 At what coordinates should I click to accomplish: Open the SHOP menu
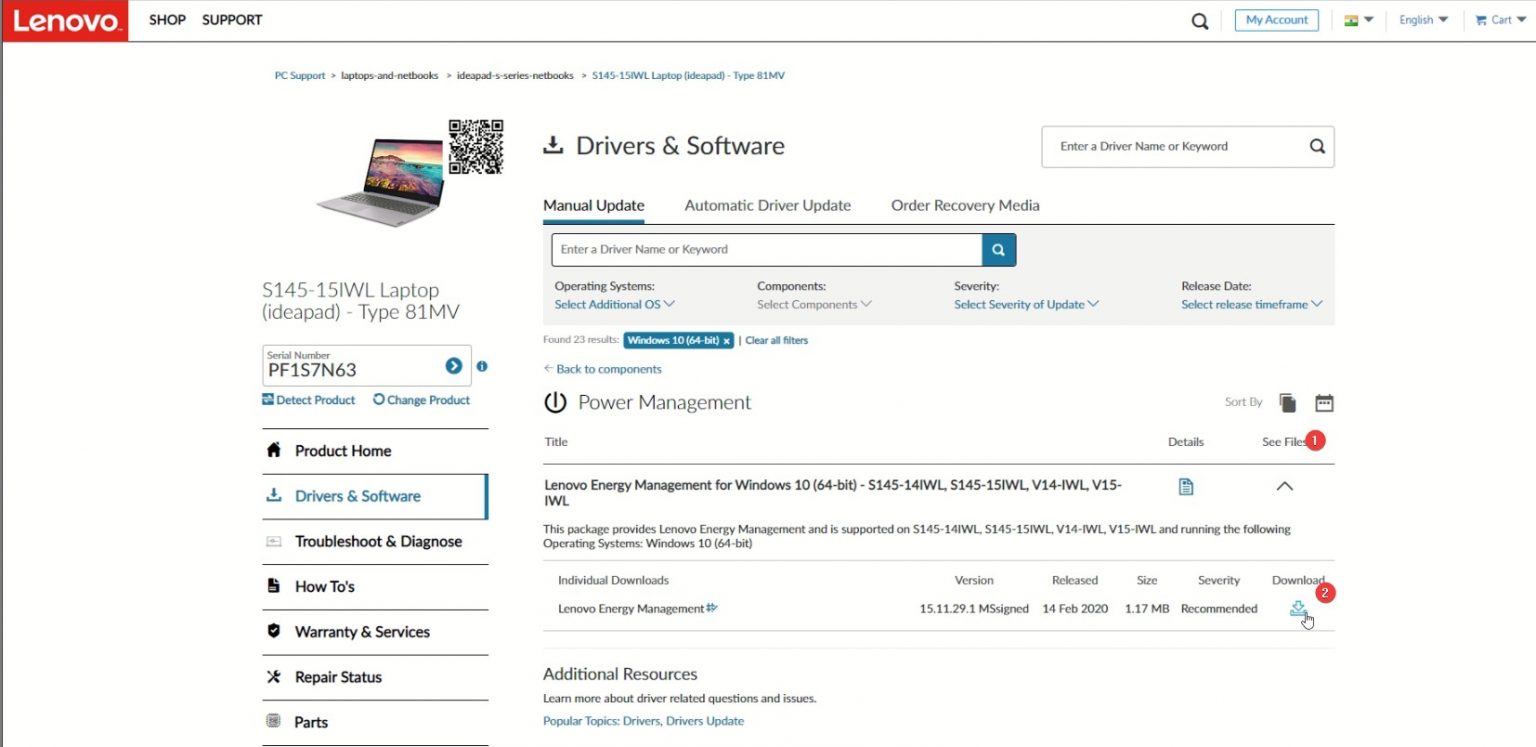(x=167, y=20)
